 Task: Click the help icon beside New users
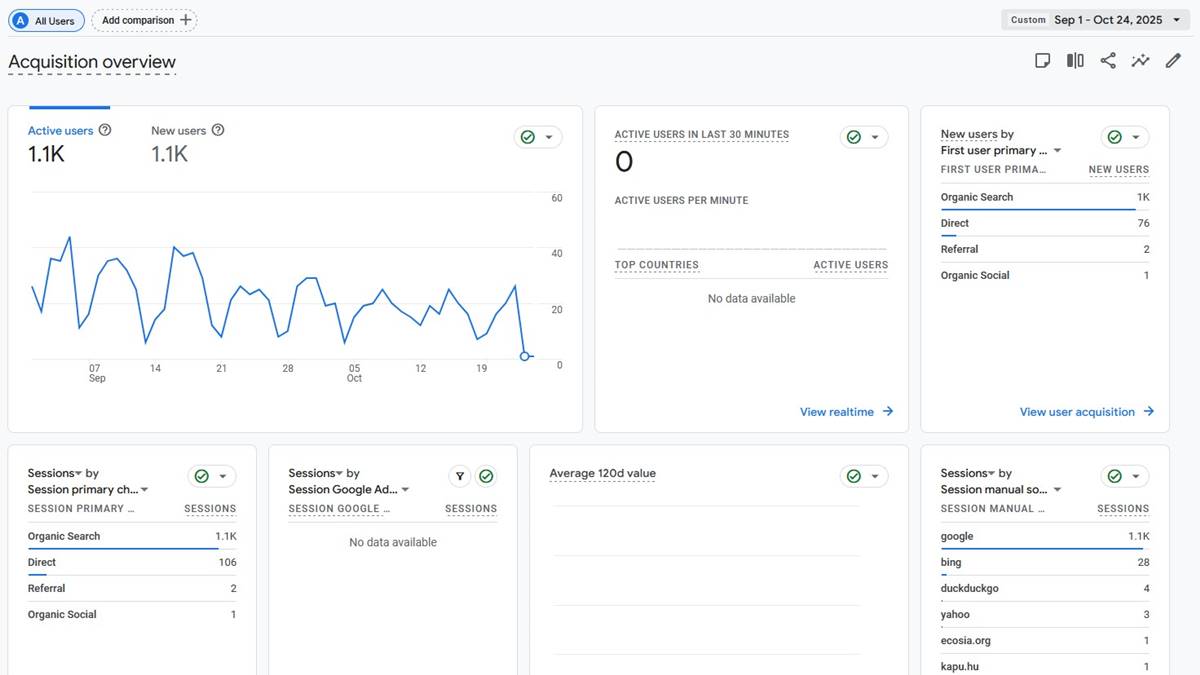click(x=218, y=130)
